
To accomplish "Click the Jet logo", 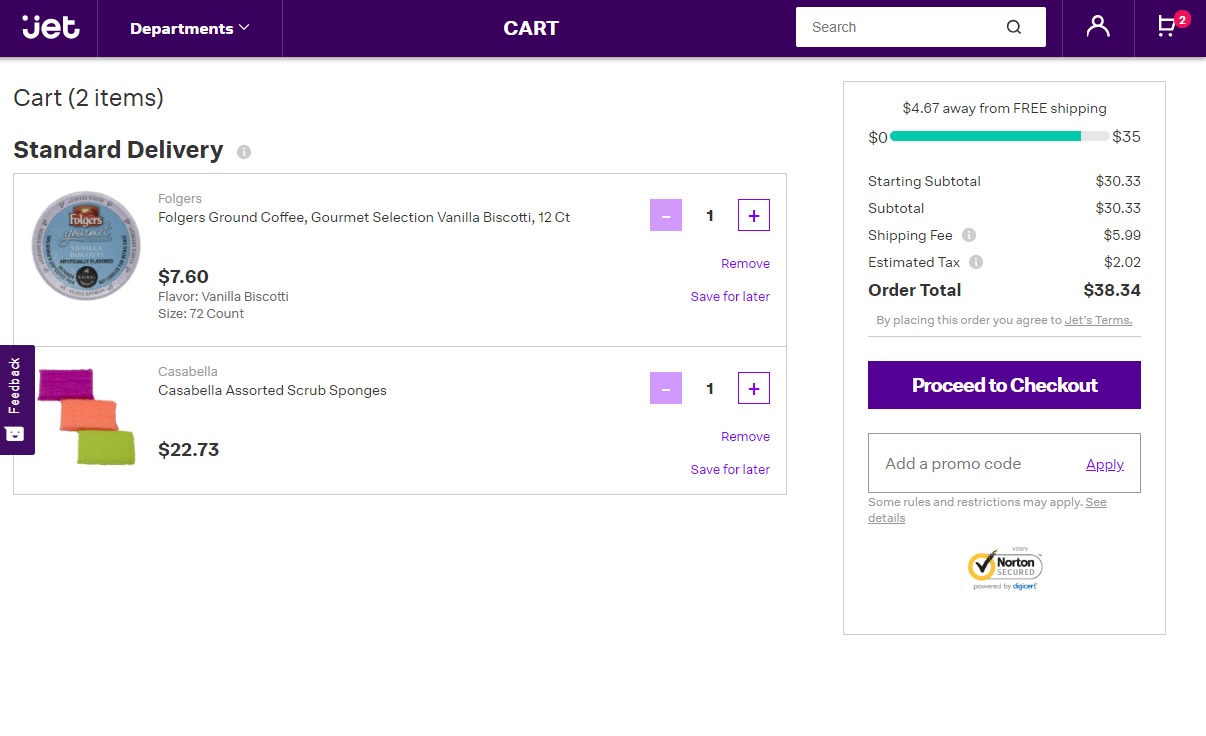I will tap(51, 27).
